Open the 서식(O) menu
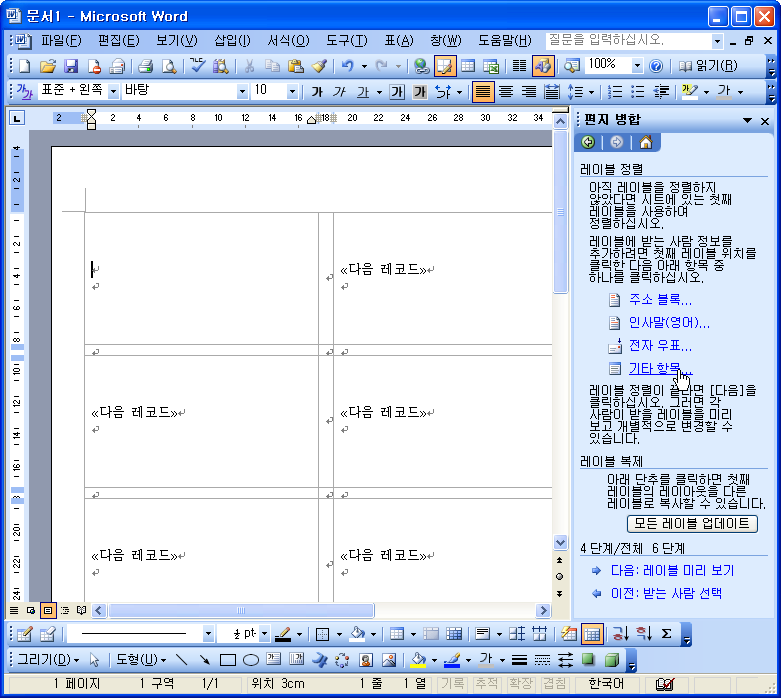Image resolution: width=781 pixels, height=698 pixels. click(x=288, y=40)
